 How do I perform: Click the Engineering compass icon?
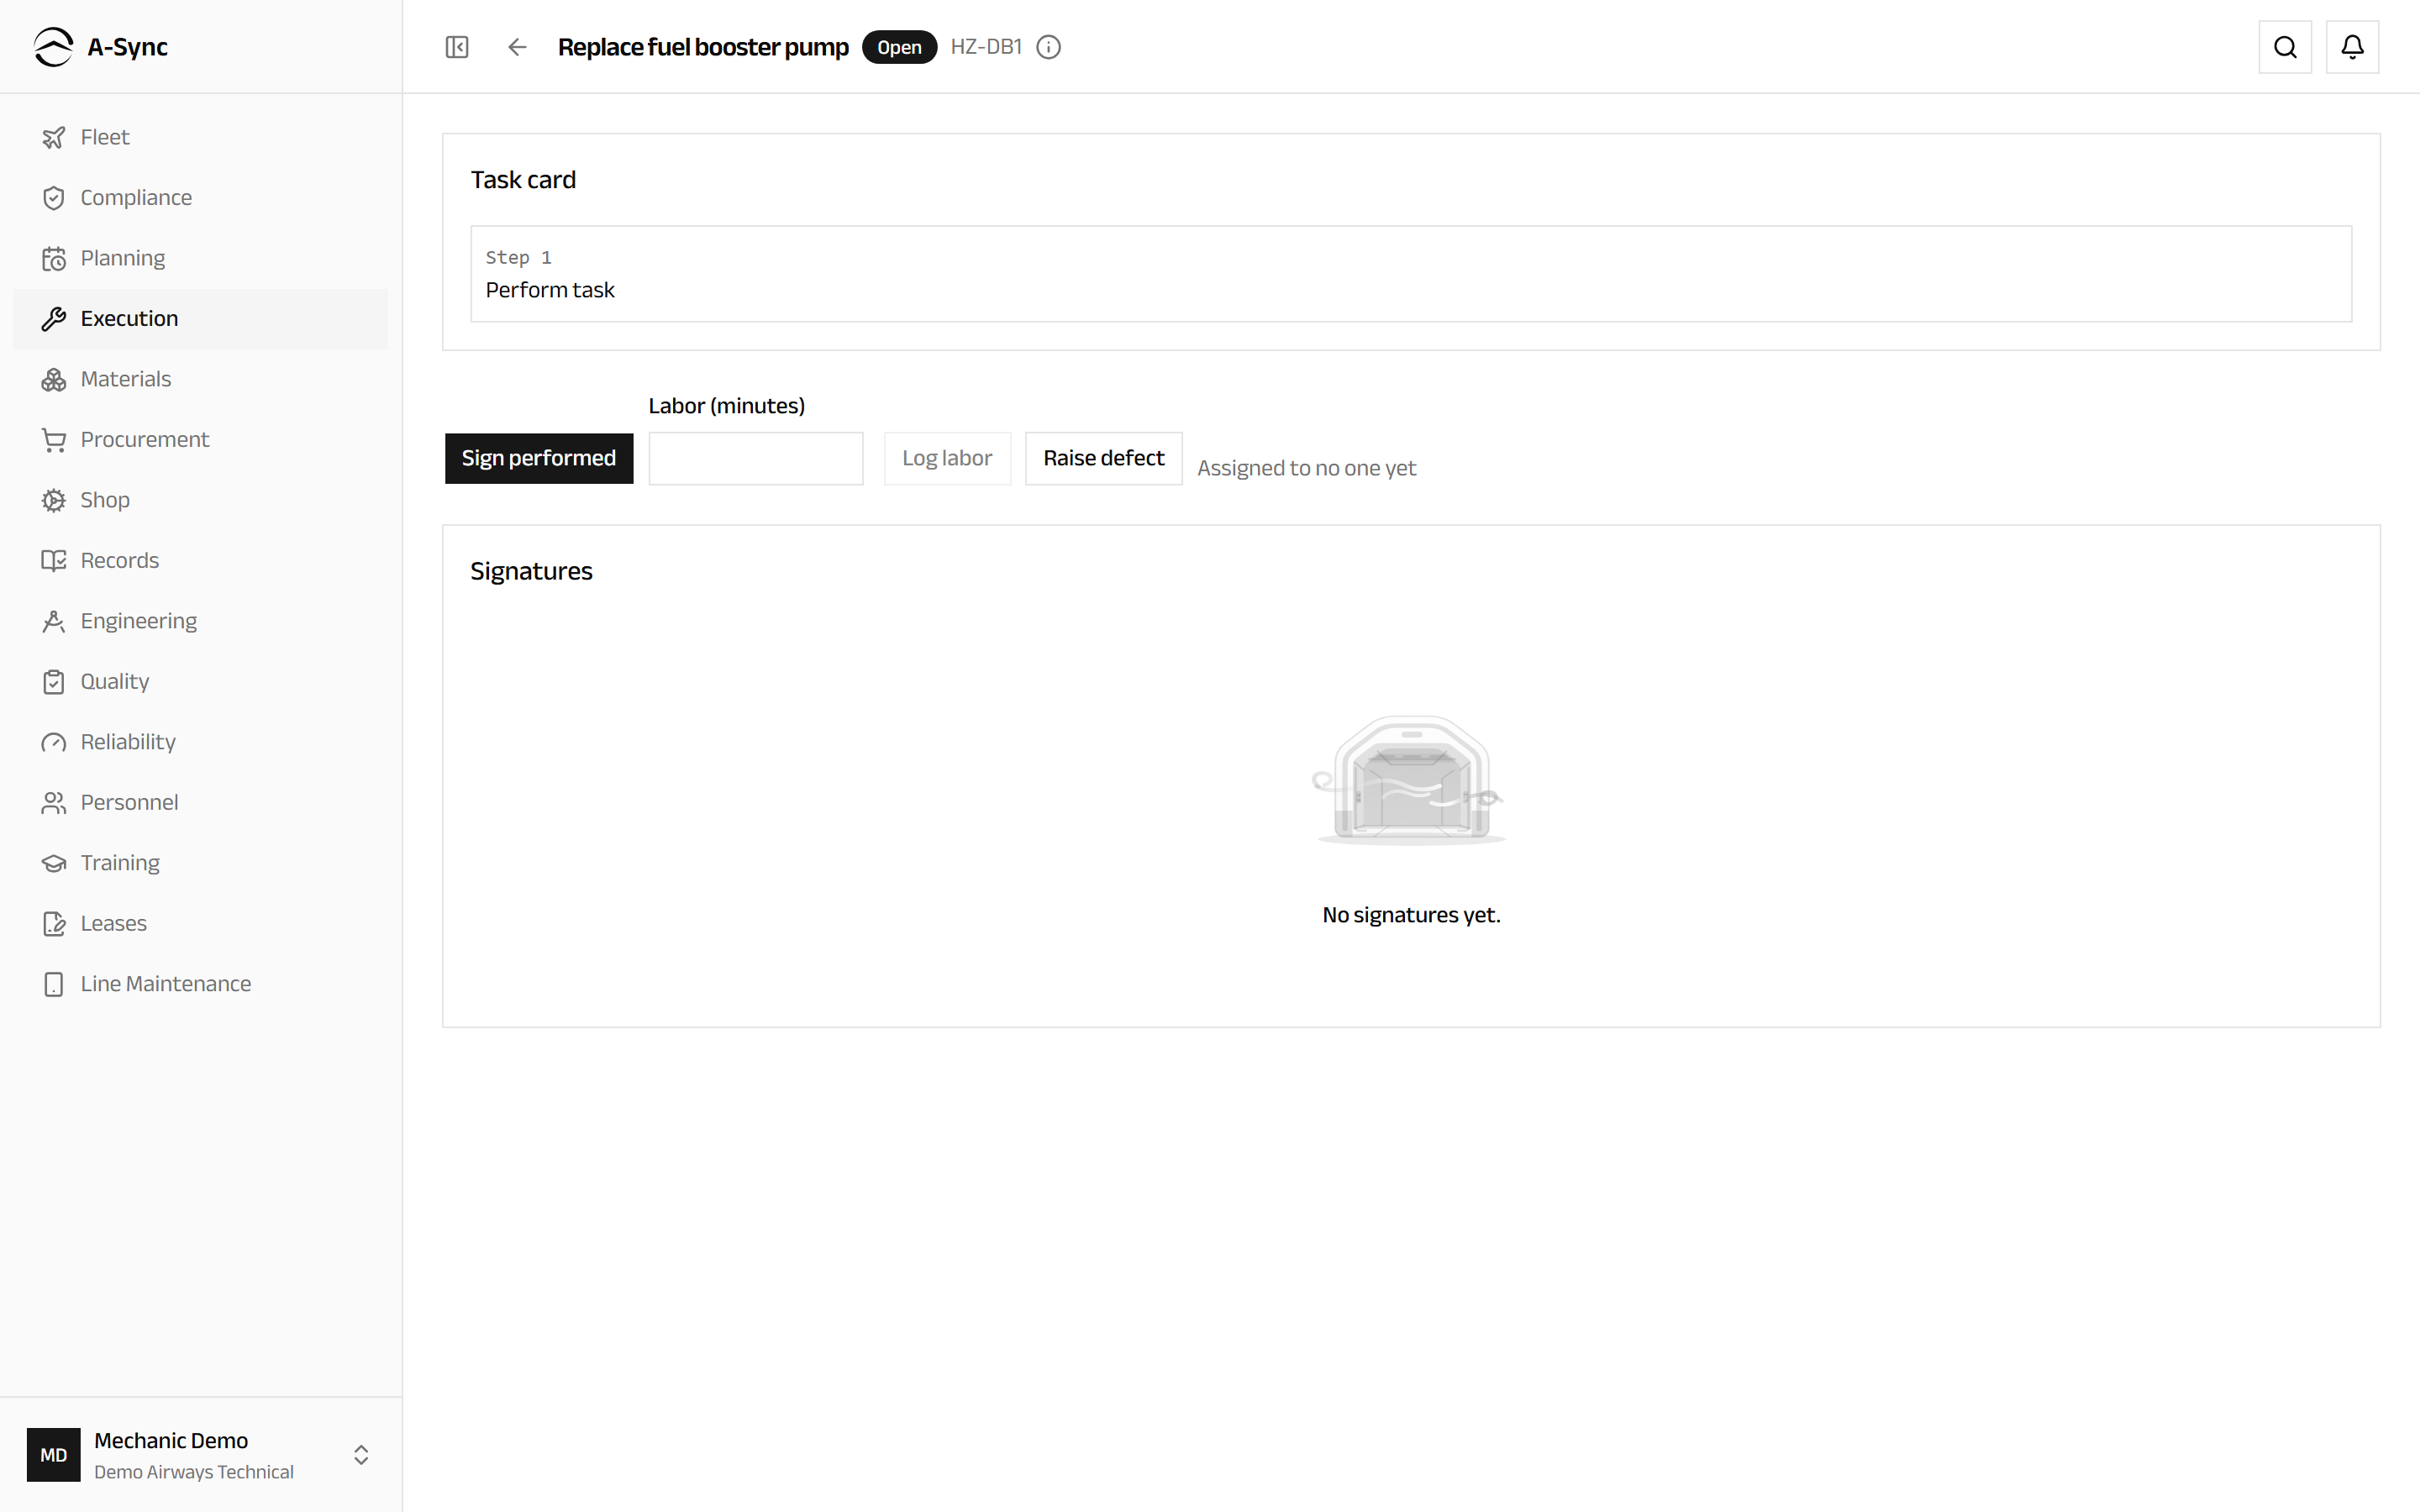click(x=54, y=621)
